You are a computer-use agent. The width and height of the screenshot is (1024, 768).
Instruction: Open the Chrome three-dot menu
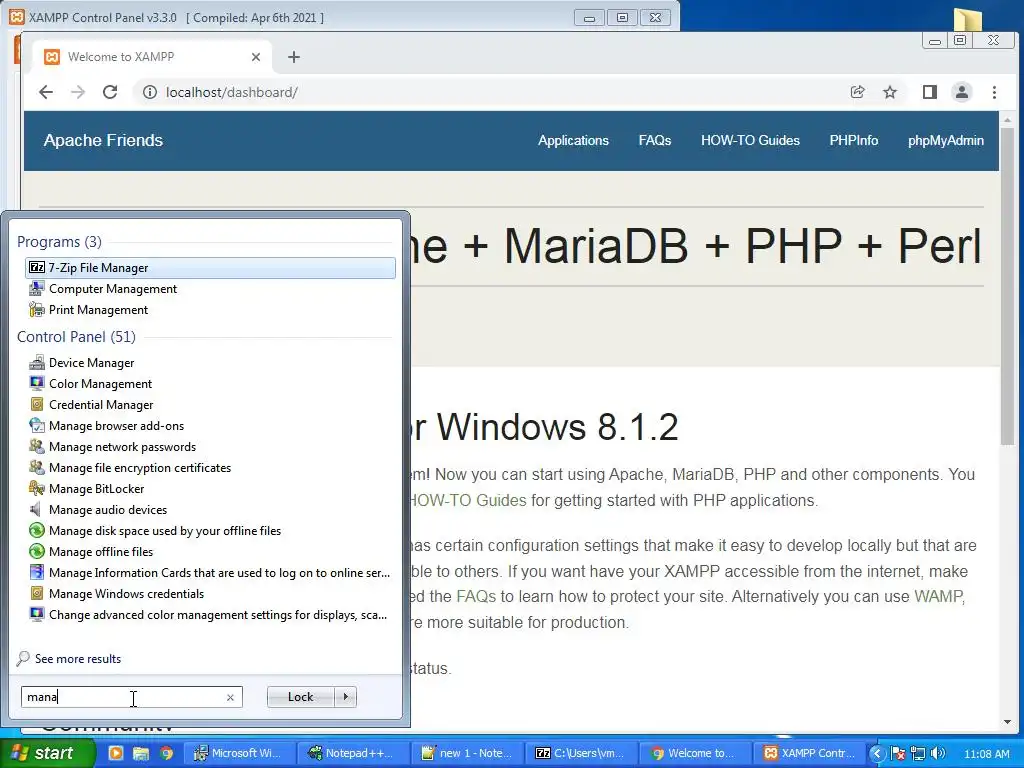coord(994,92)
